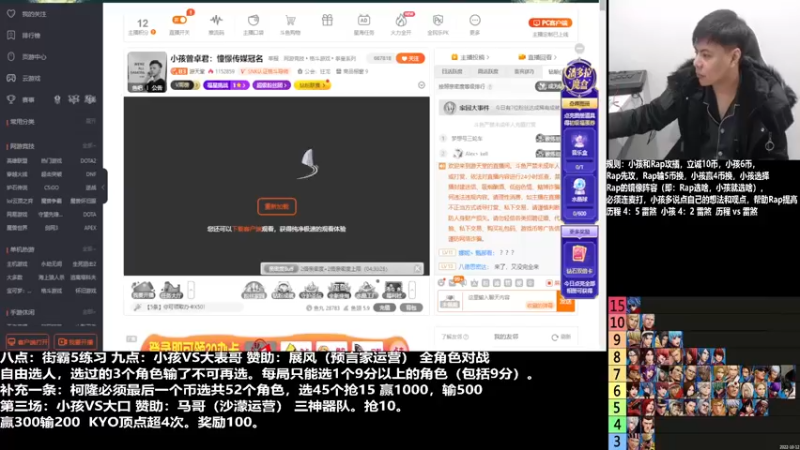Open 直播回看 link above chat
This screenshot has width=800, height=450.
[x=537, y=57]
